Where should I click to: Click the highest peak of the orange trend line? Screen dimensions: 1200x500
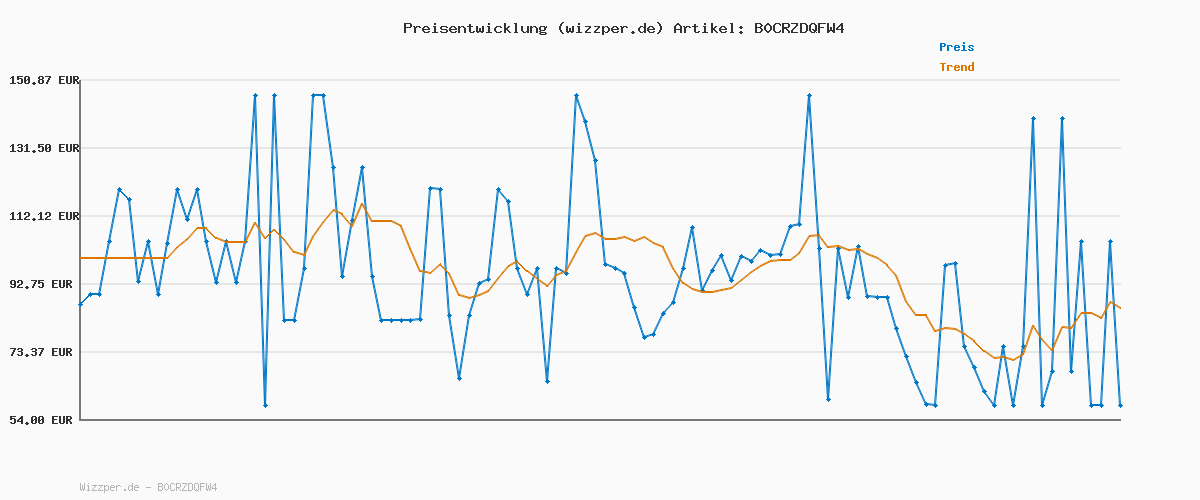(x=362, y=204)
